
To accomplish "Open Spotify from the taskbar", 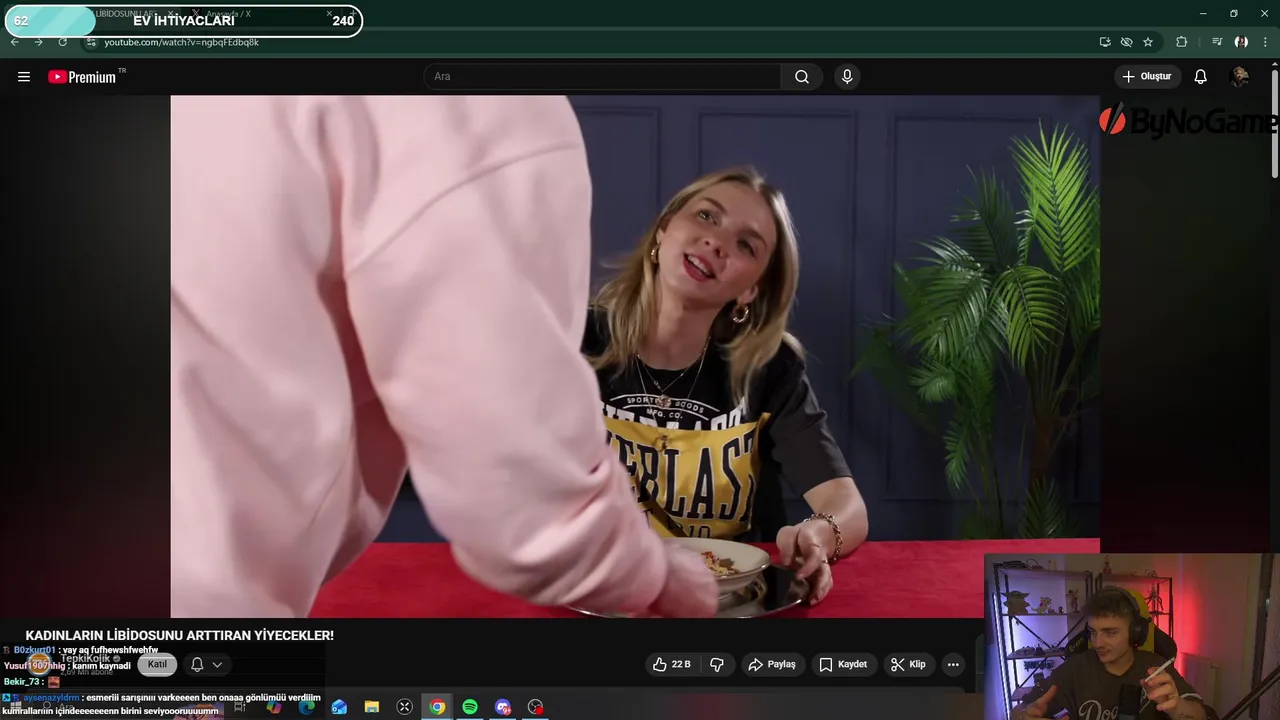I will click(x=470, y=707).
